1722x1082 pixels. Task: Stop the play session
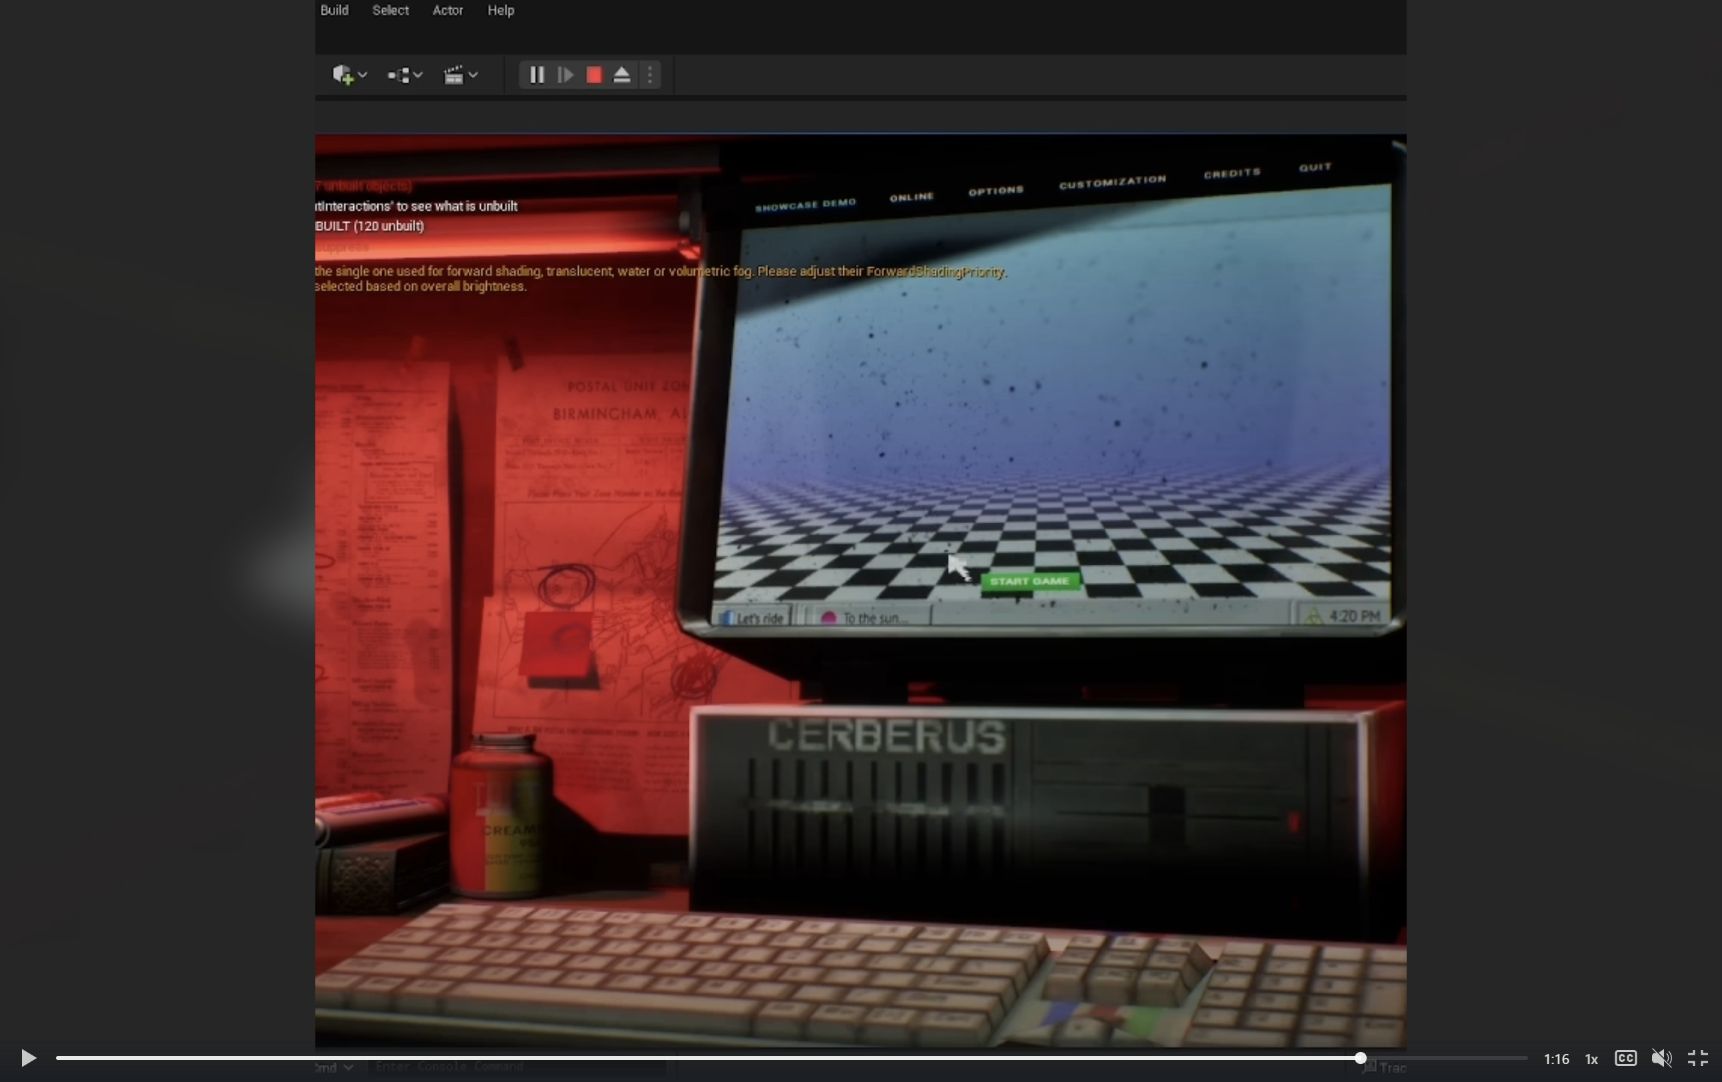pyautogui.click(x=594, y=75)
